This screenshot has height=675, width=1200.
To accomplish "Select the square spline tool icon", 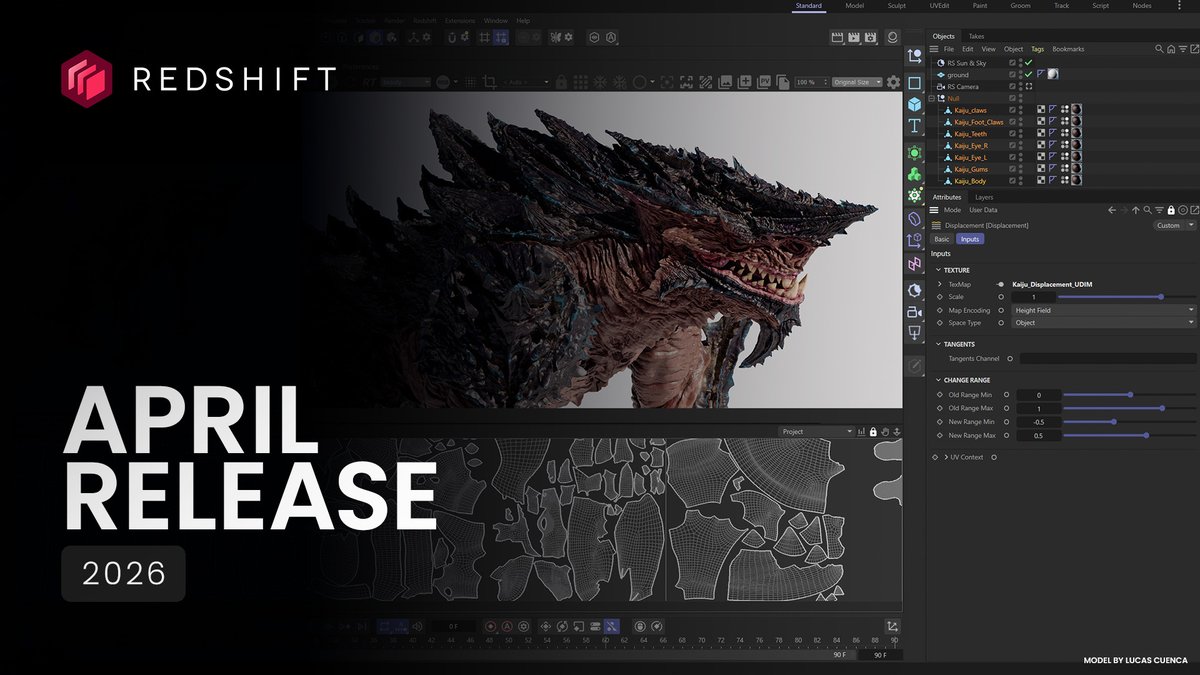I will (x=914, y=82).
